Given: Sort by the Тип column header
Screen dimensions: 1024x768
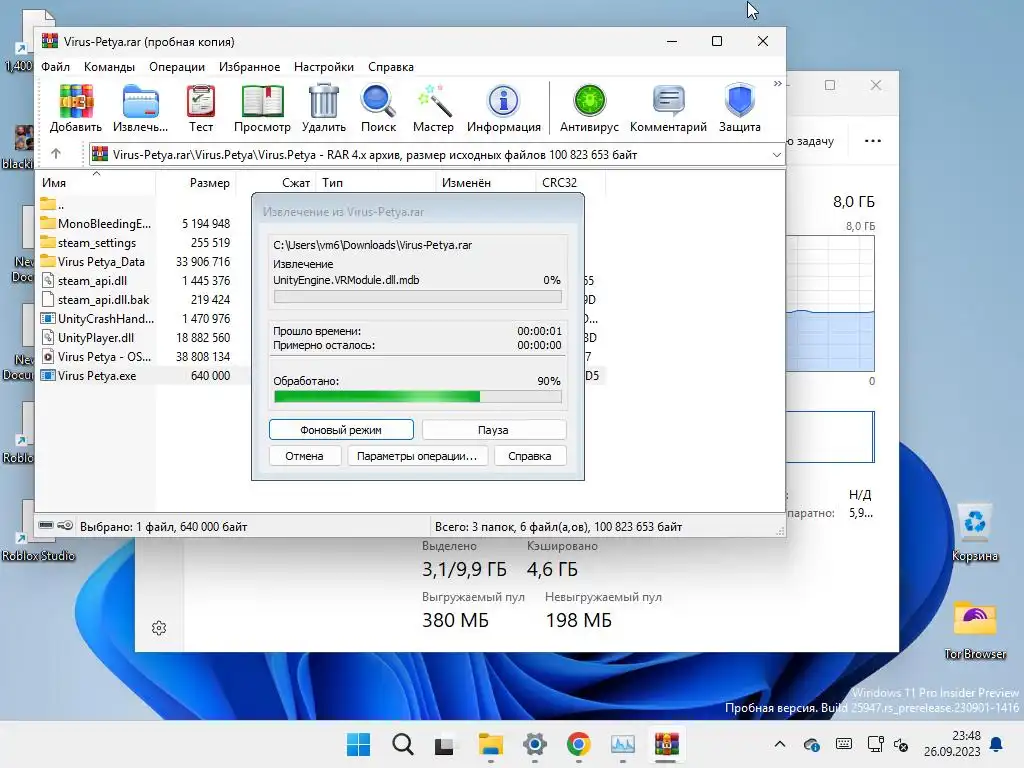Looking at the screenshot, I should 376,183.
